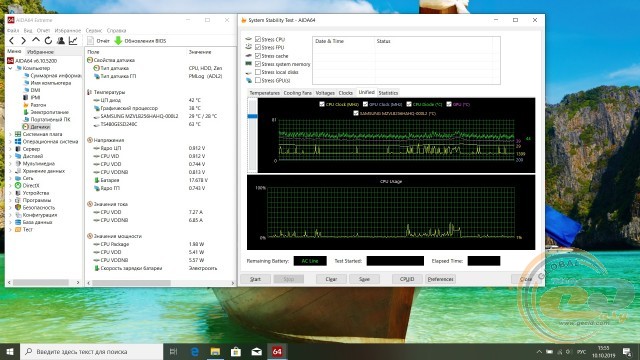
Task: Select the IPMI tree item
Action: 32,98
